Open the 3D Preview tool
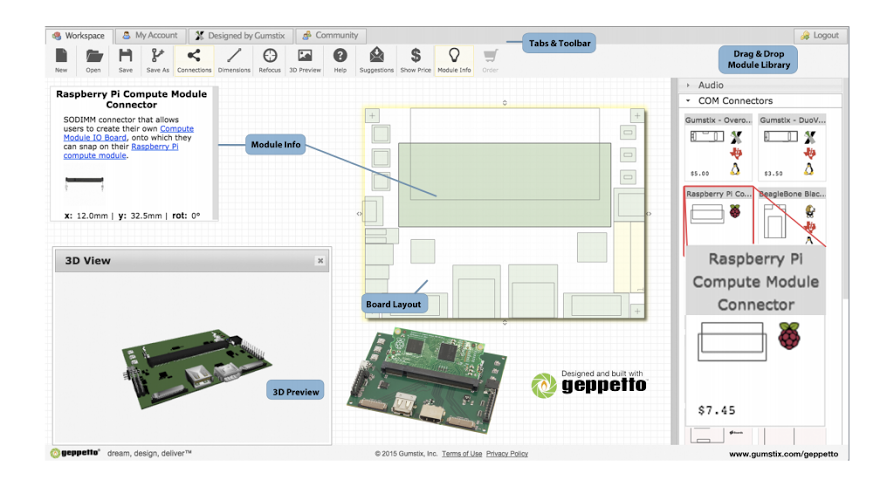The width and height of the screenshot is (894, 487). pyautogui.click(x=305, y=60)
